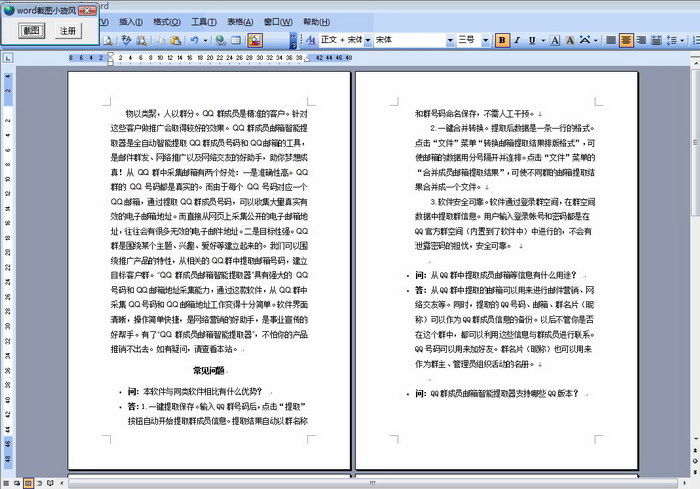Click the question line 本软件与同类软件相比有什么优势？

202,392
